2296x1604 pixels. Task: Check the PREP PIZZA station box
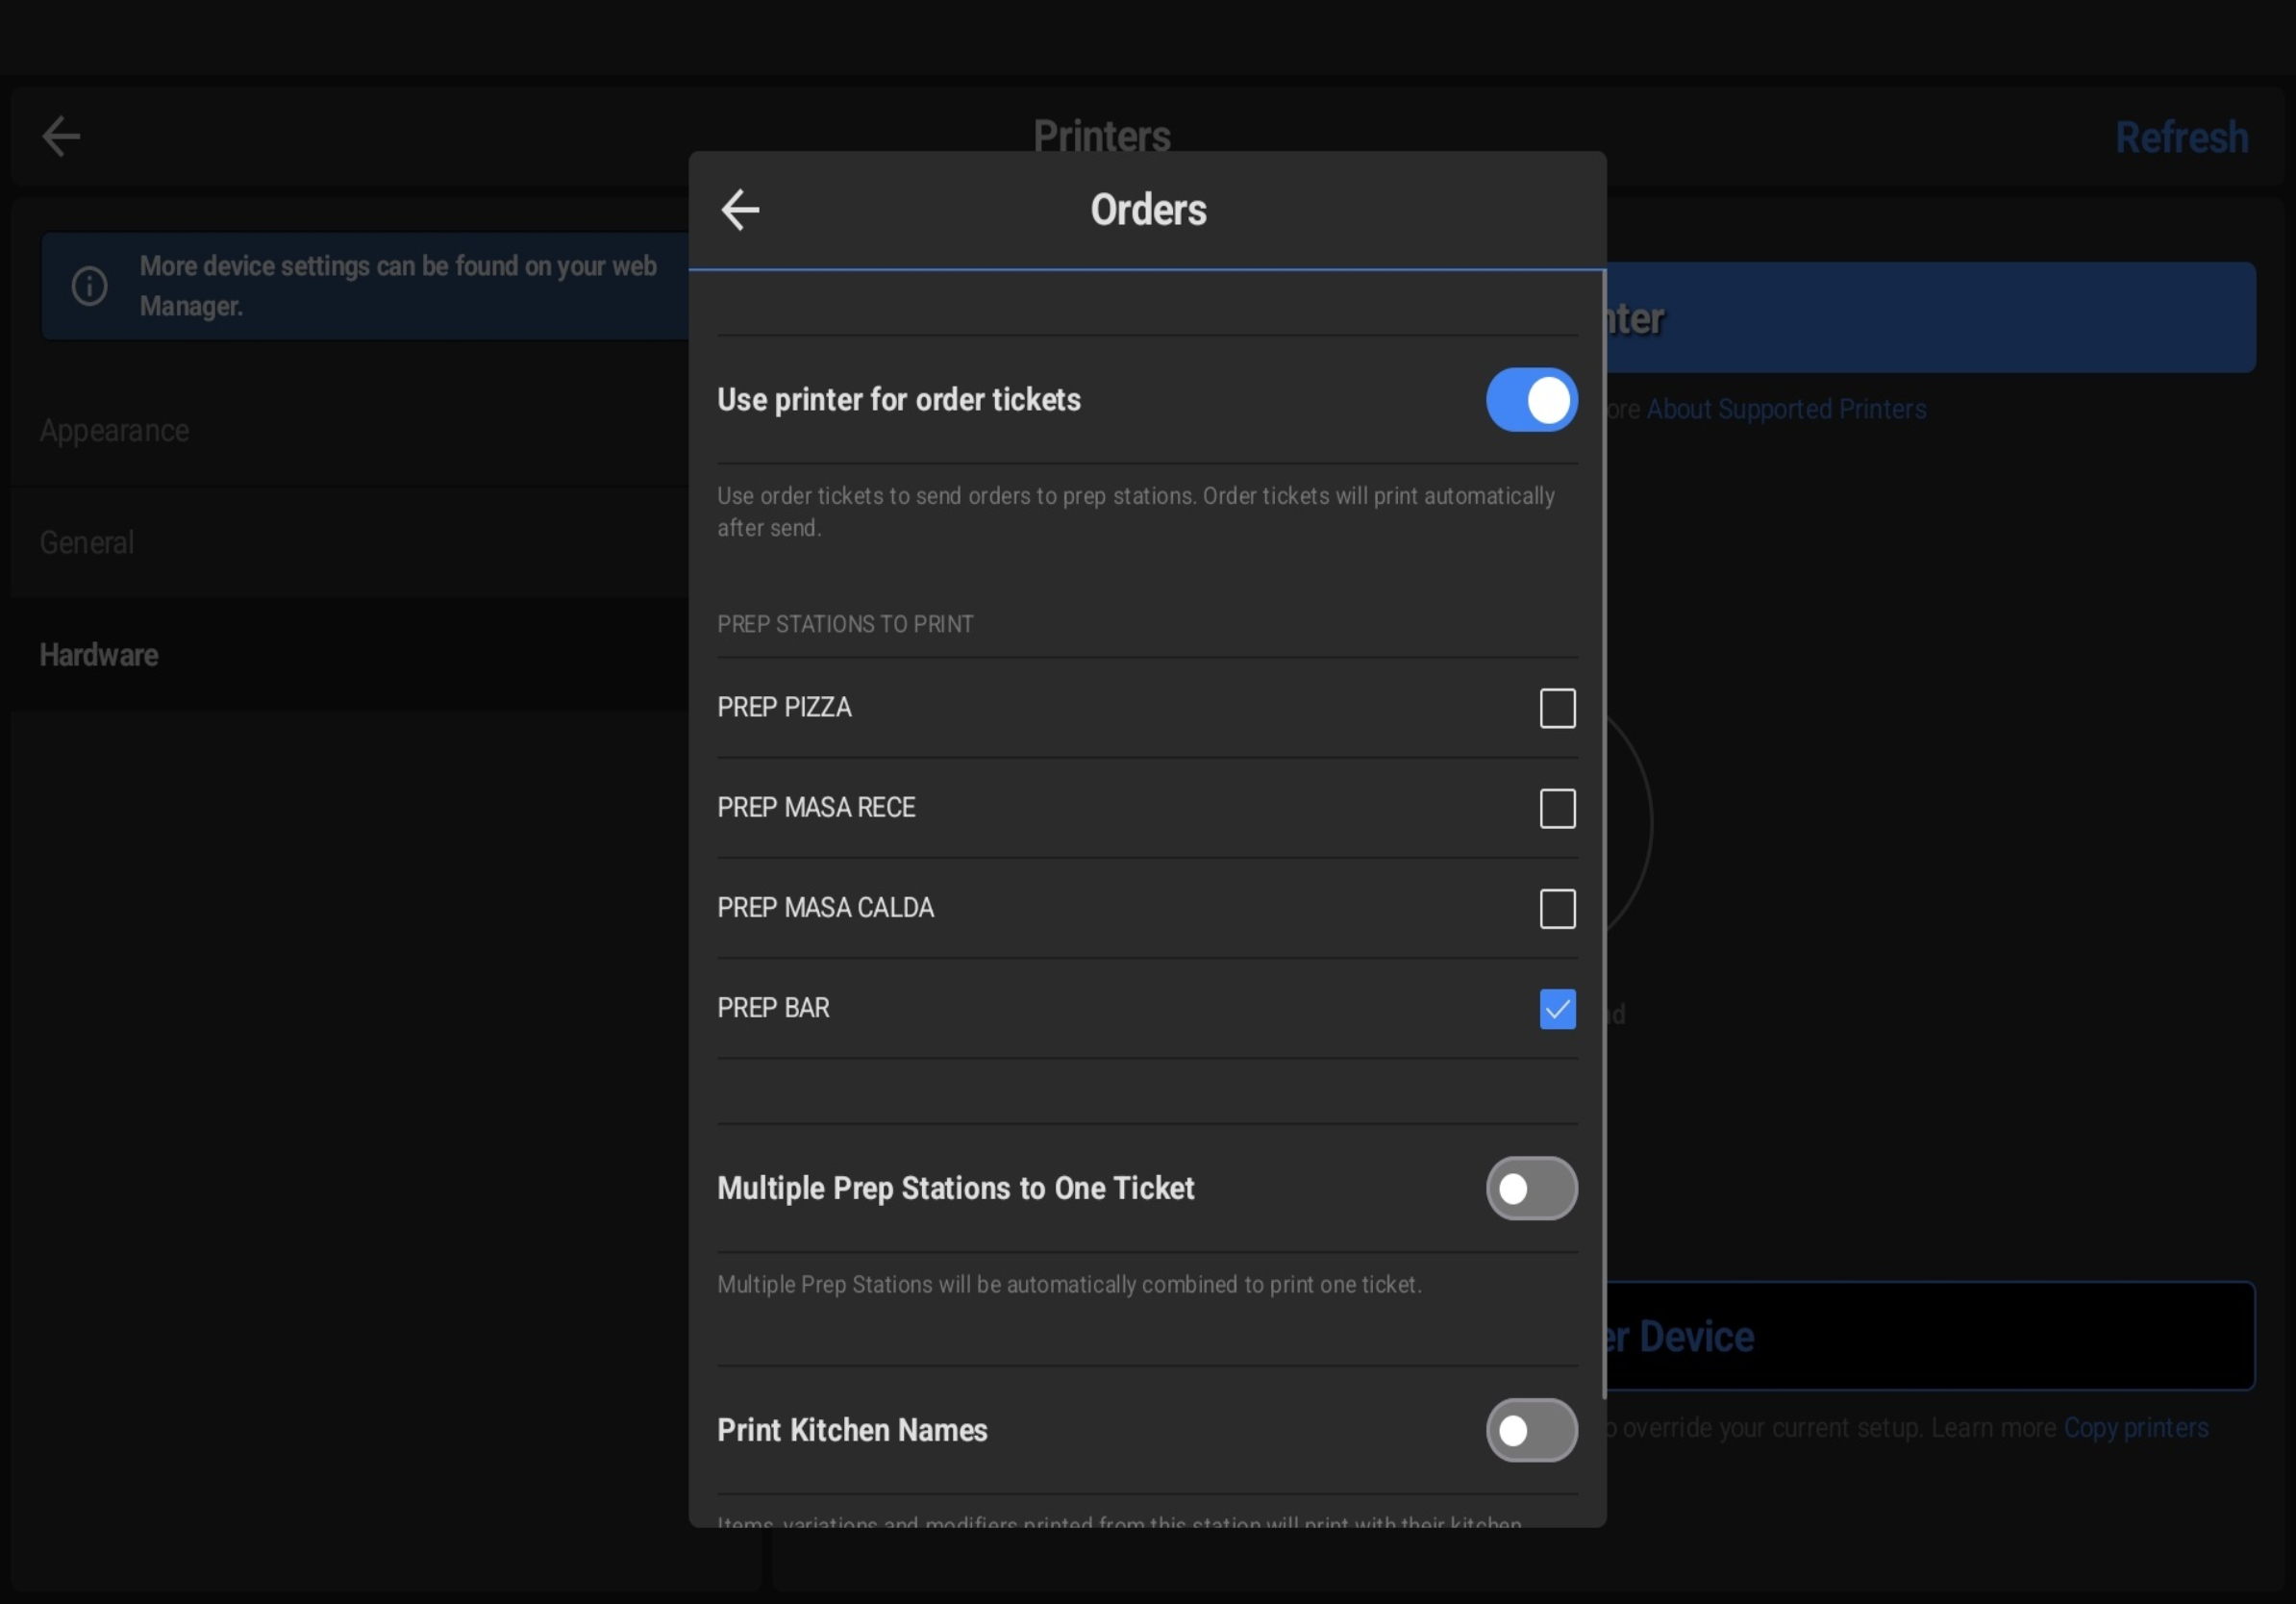[x=1557, y=708]
